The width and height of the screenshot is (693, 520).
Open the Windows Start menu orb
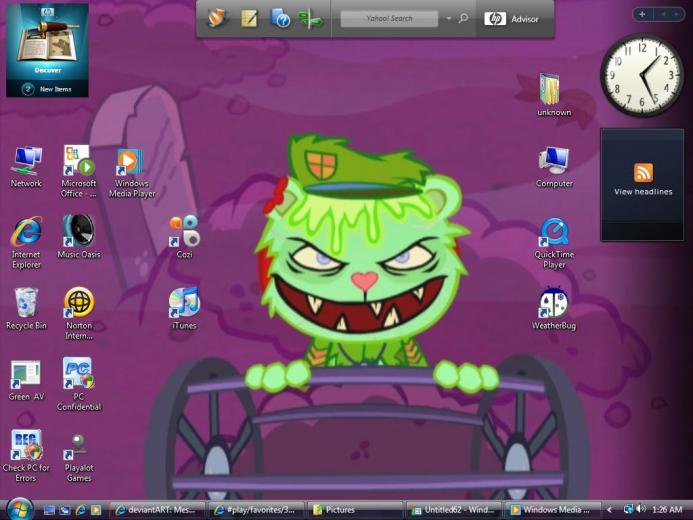coord(19,509)
